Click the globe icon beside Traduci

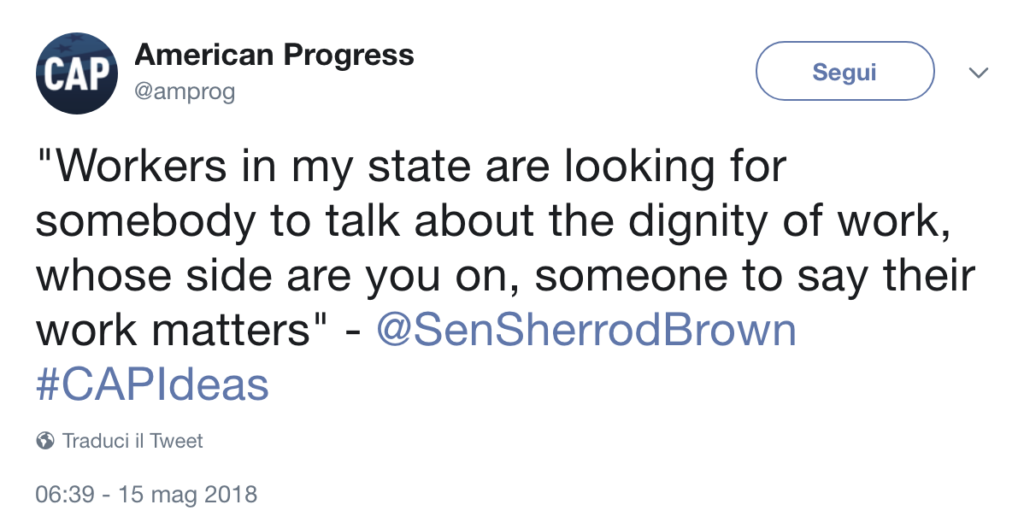(44, 441)
